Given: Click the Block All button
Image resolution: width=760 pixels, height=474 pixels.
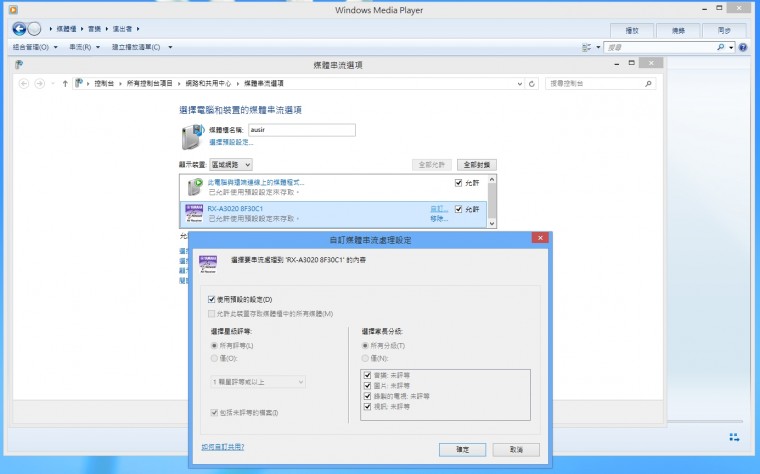Looking at the screenshot, I should pyautogui.click(x=476, y=165).
